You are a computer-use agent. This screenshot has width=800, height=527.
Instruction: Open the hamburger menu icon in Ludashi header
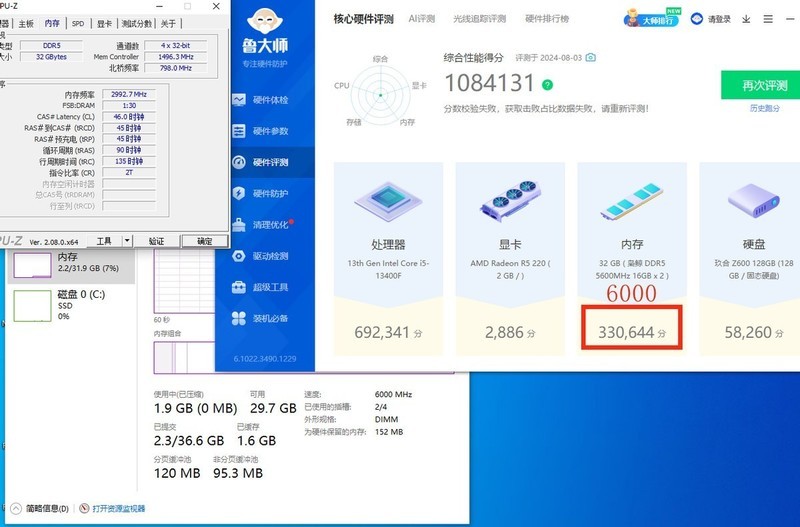[768, 19]
